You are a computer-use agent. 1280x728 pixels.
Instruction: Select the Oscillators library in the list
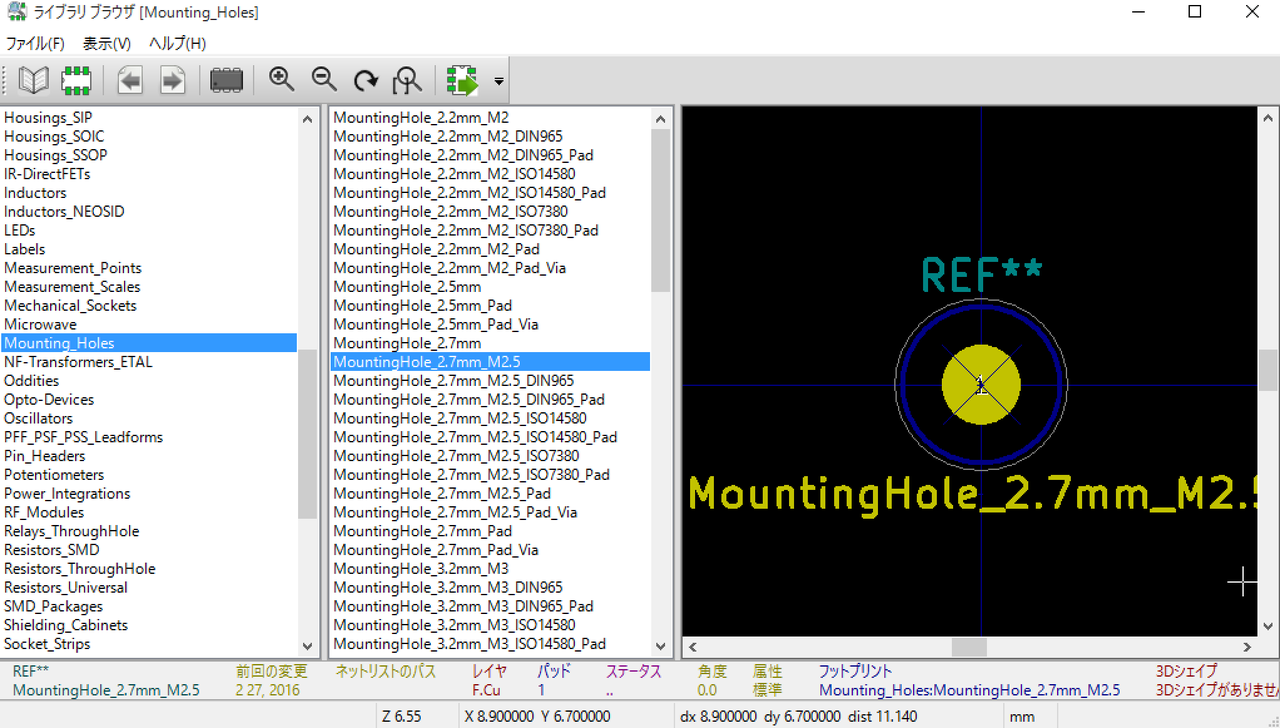pos(38,418)
